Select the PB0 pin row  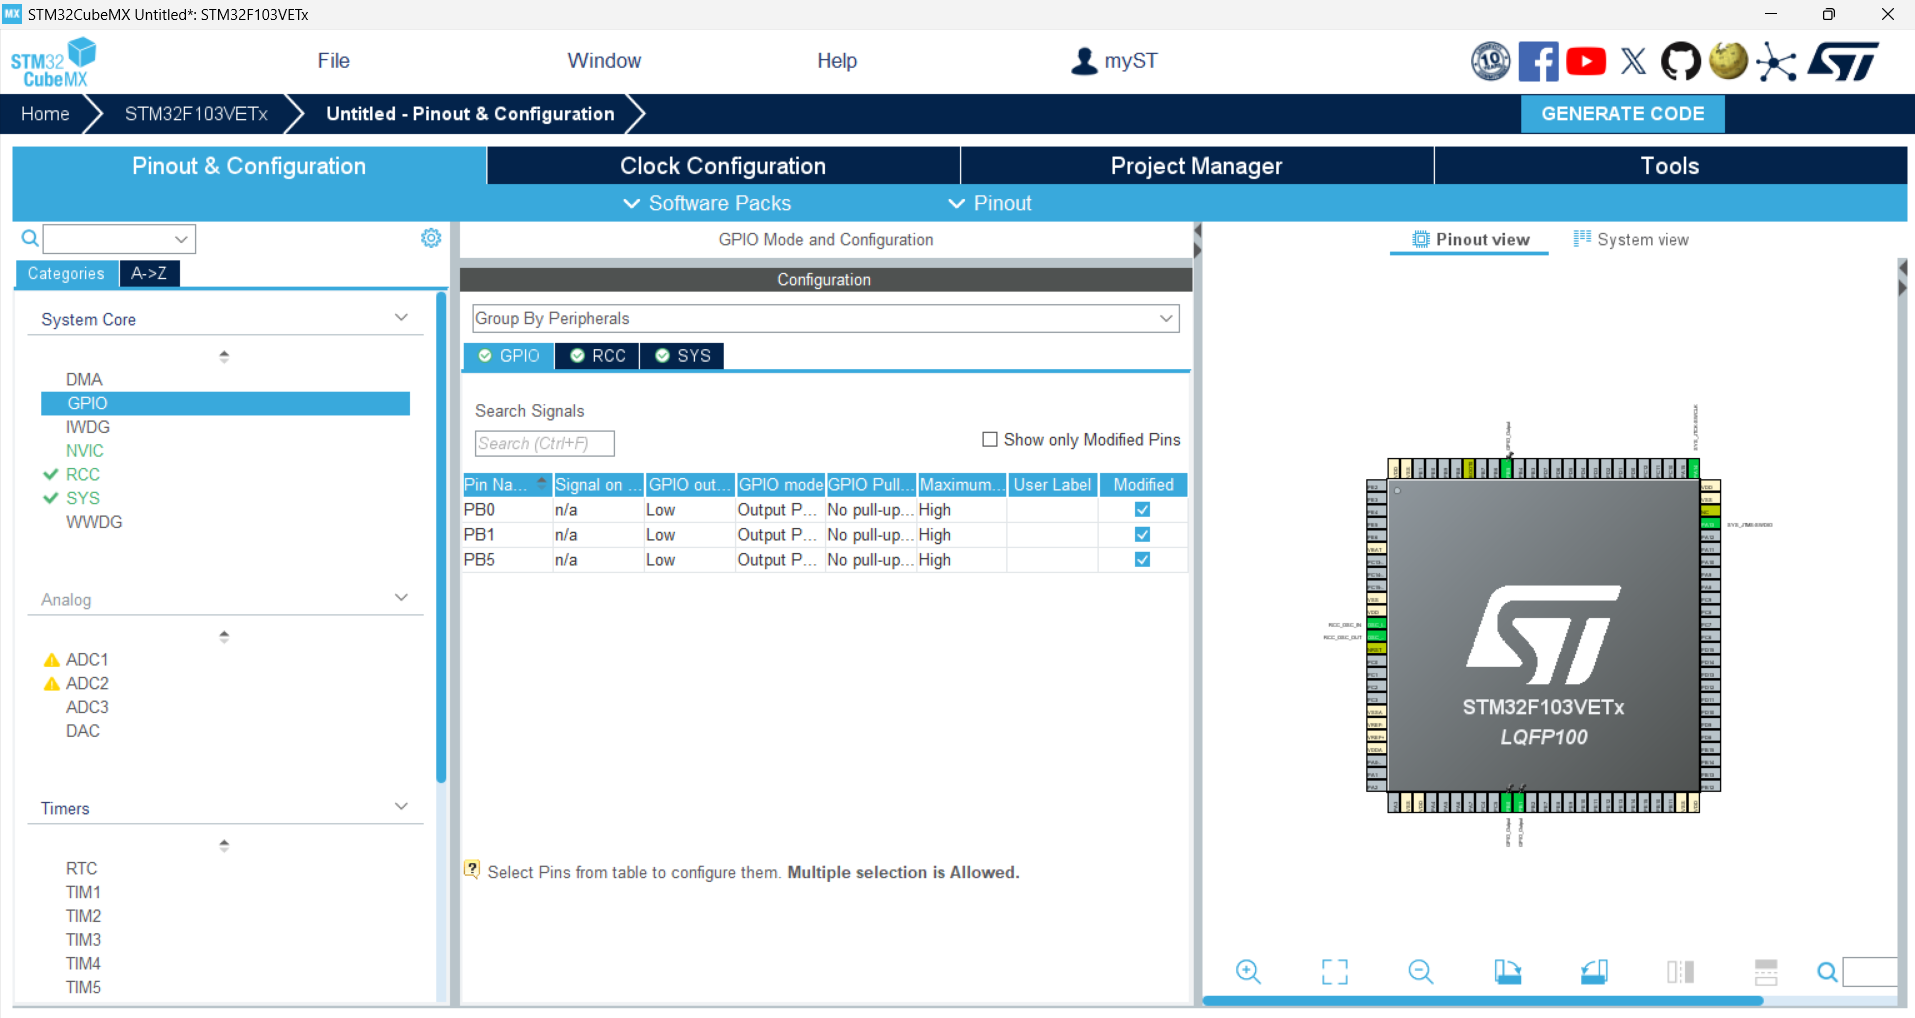(825, 510)
